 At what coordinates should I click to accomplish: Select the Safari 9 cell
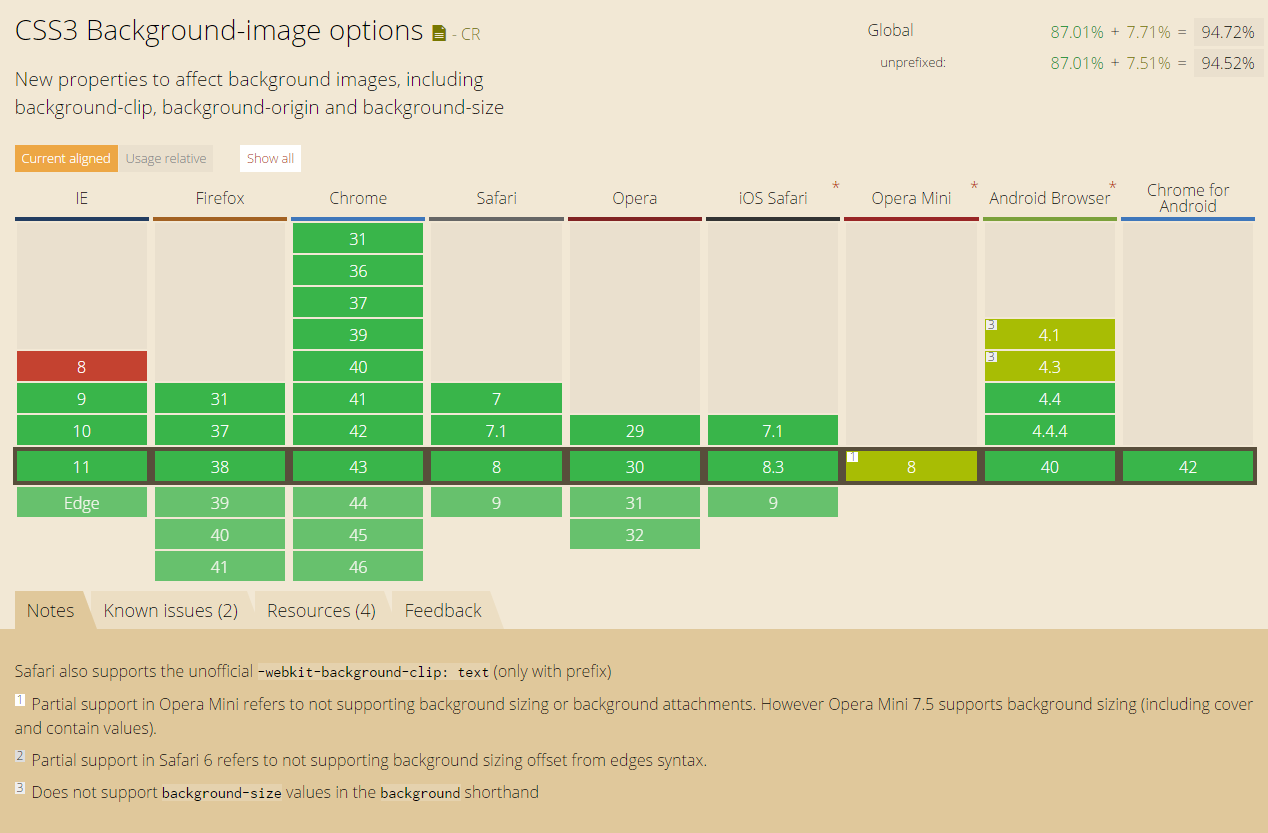496,503
